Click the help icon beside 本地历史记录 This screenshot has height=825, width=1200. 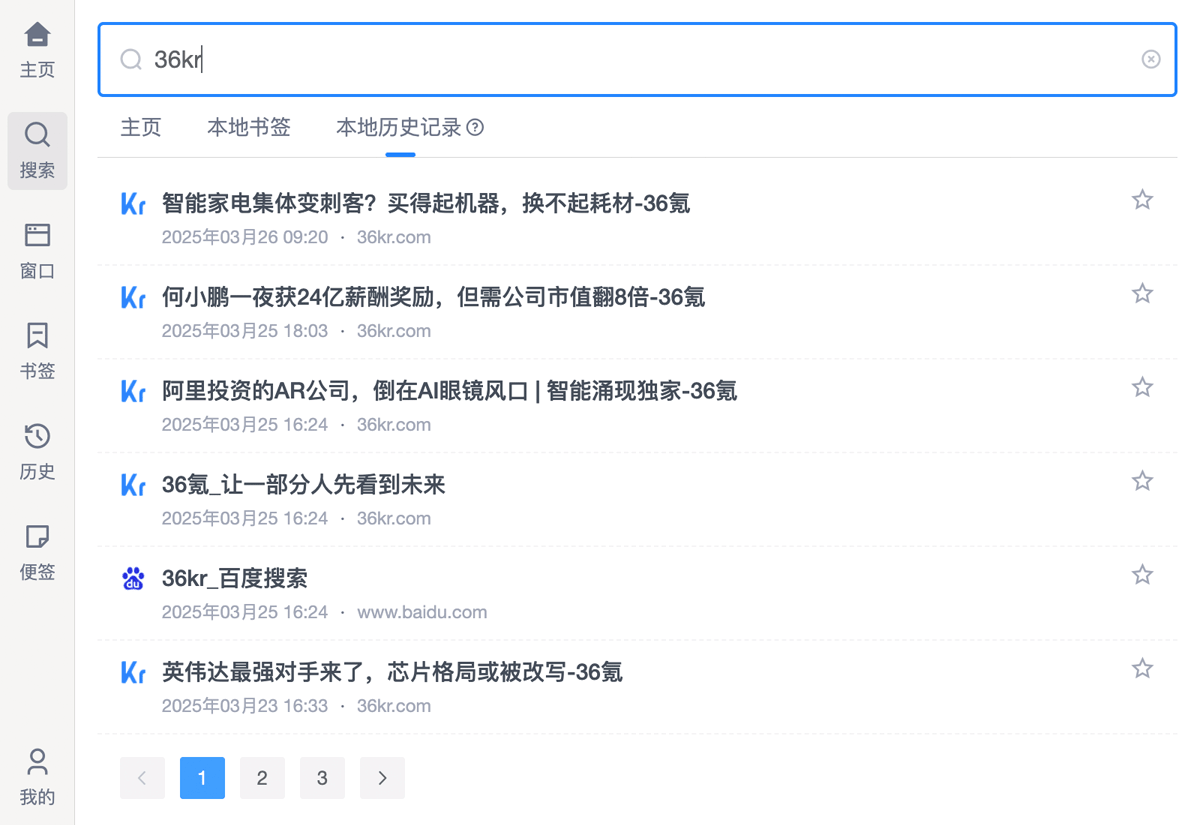pyautogui.click(x=476, y=127)
